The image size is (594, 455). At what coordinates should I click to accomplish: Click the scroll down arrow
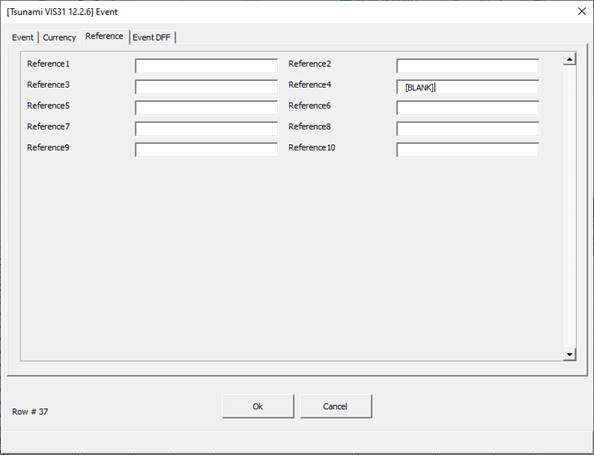tap(569, 354)
